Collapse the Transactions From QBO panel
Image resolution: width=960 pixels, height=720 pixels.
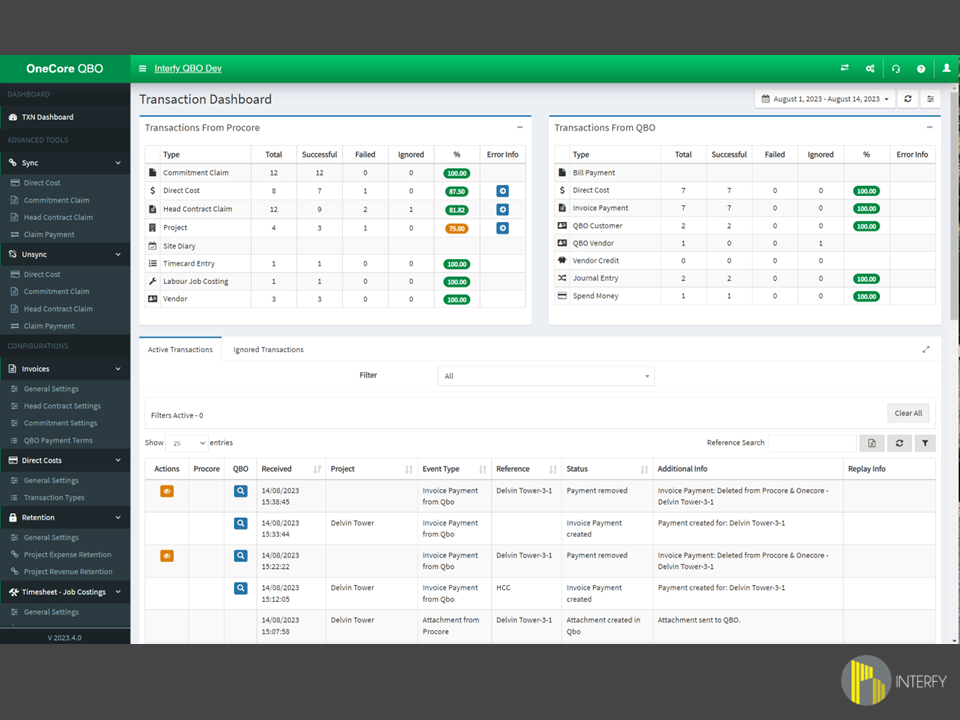click(x=929, y=127)
